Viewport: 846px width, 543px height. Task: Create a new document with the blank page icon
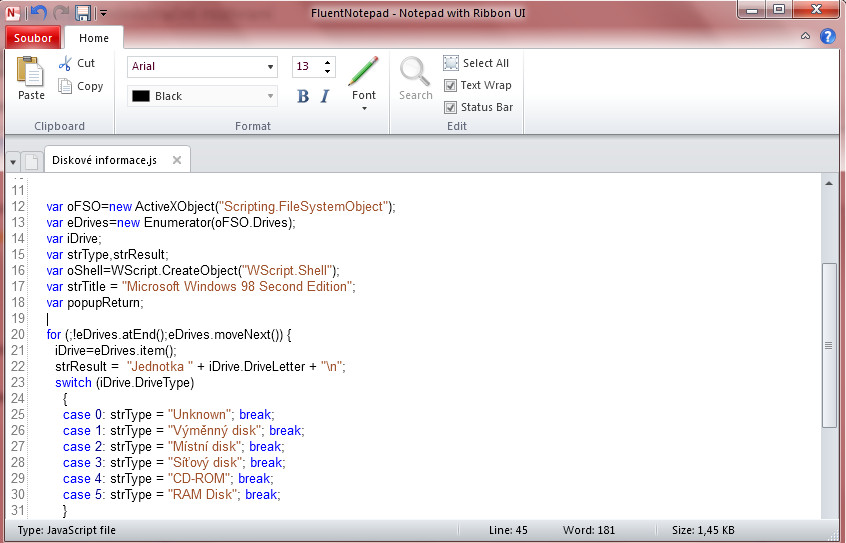click(x=32, y=161)
